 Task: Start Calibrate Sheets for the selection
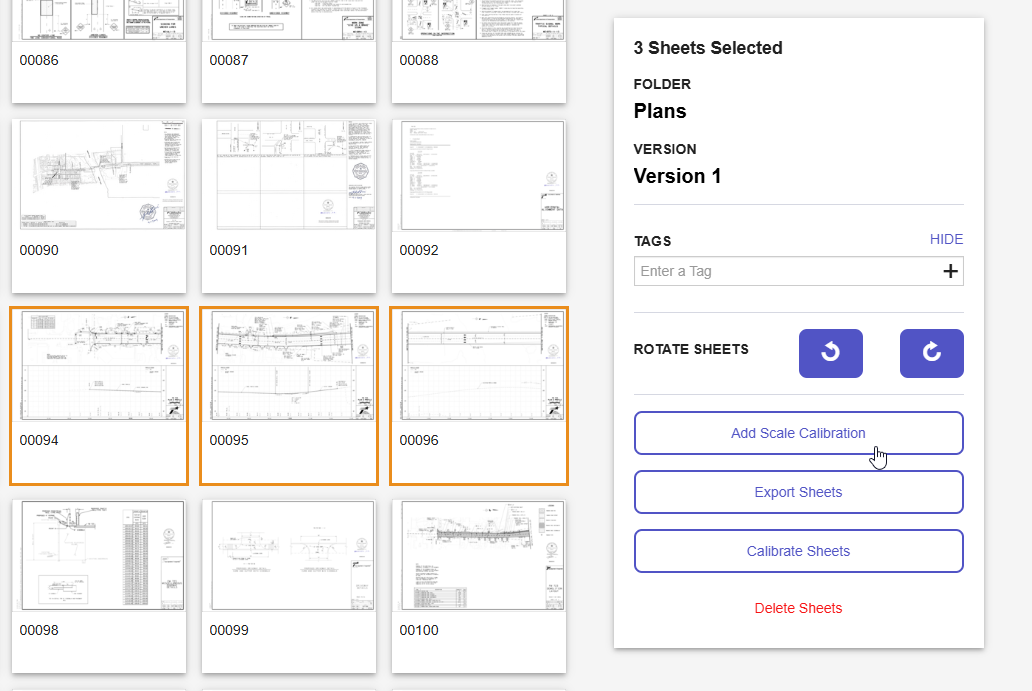(x=797, y=550)
